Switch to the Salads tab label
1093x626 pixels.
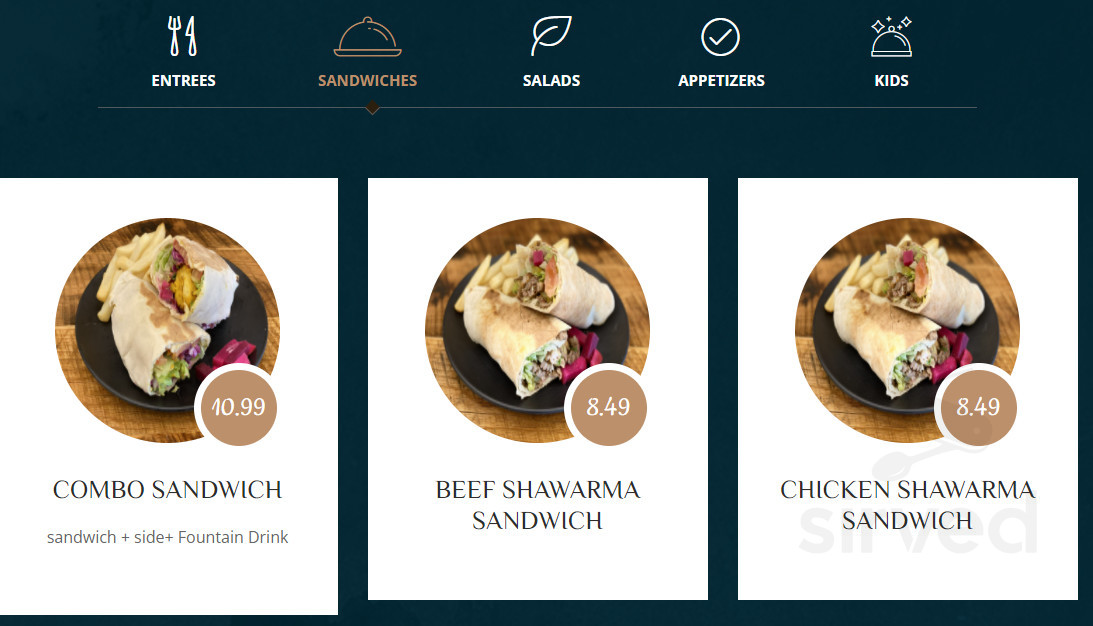pos(551,81)
